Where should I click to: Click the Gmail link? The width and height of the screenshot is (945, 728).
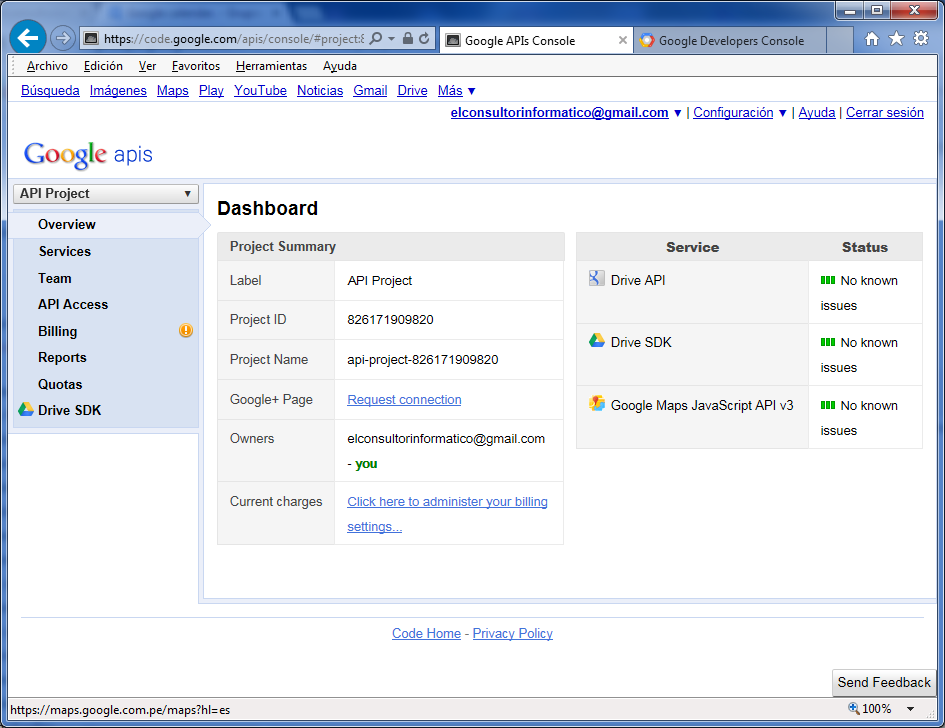(370, 90)
